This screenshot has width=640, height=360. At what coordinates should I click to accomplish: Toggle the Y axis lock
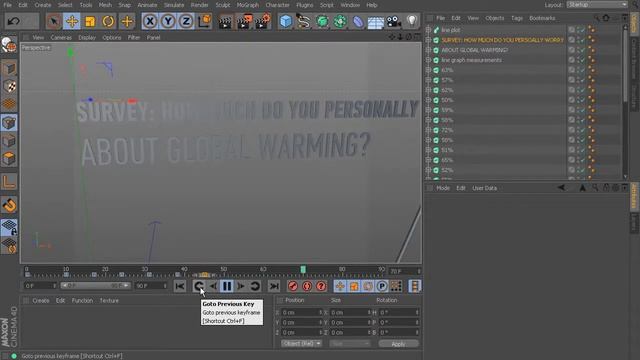point(168,21)
